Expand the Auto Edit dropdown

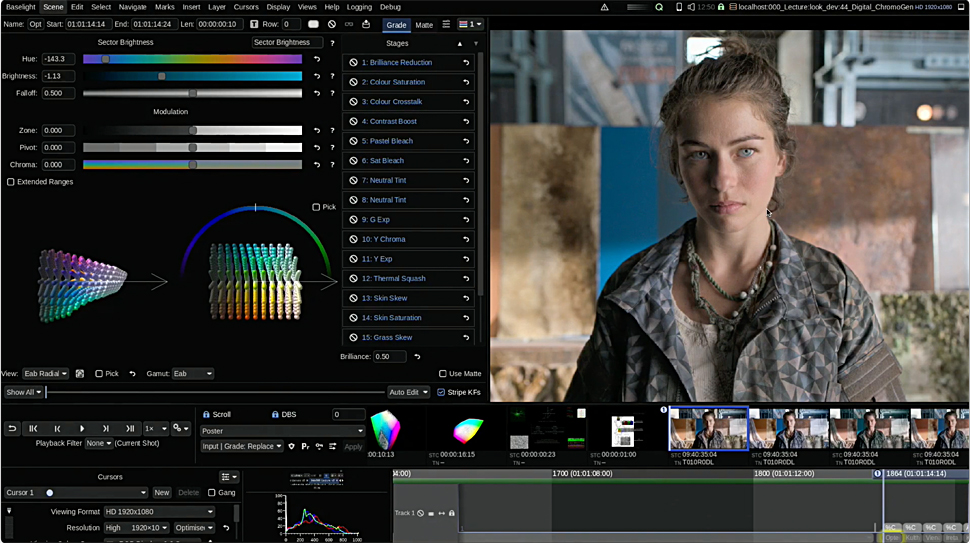pyautogui.click(x=409, y=392)
